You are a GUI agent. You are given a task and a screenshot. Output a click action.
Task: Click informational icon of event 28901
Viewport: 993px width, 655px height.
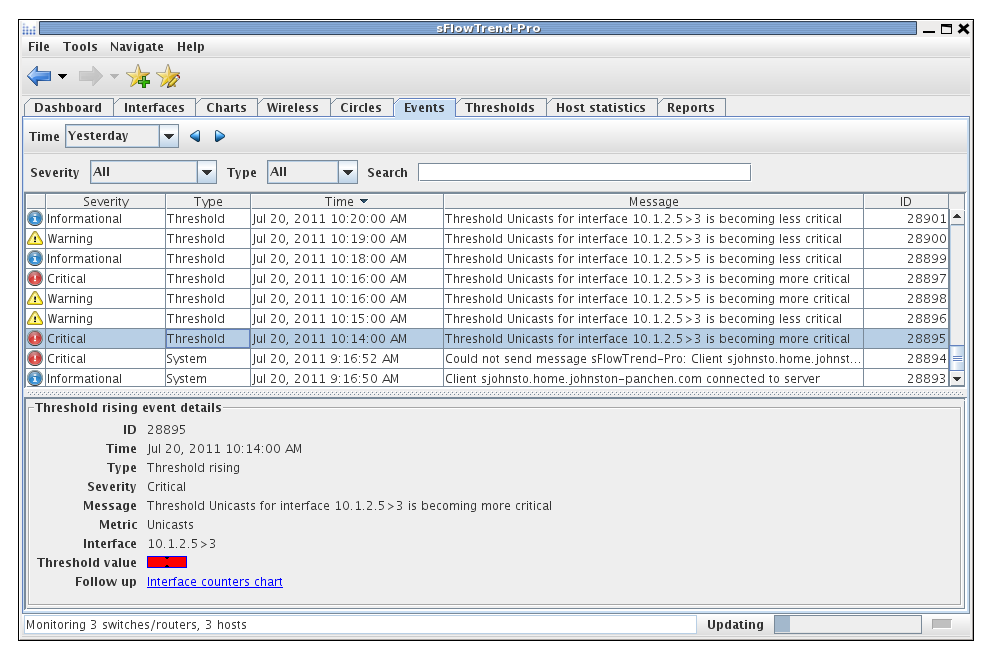[35, 219]
